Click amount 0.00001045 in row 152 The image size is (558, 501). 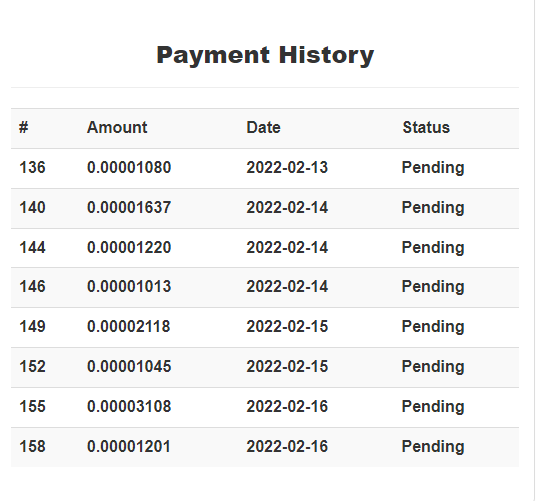coord(129,366)
